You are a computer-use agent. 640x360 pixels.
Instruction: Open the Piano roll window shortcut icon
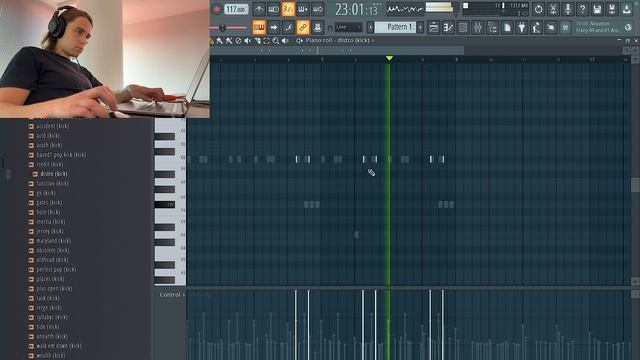coord(448,27)
